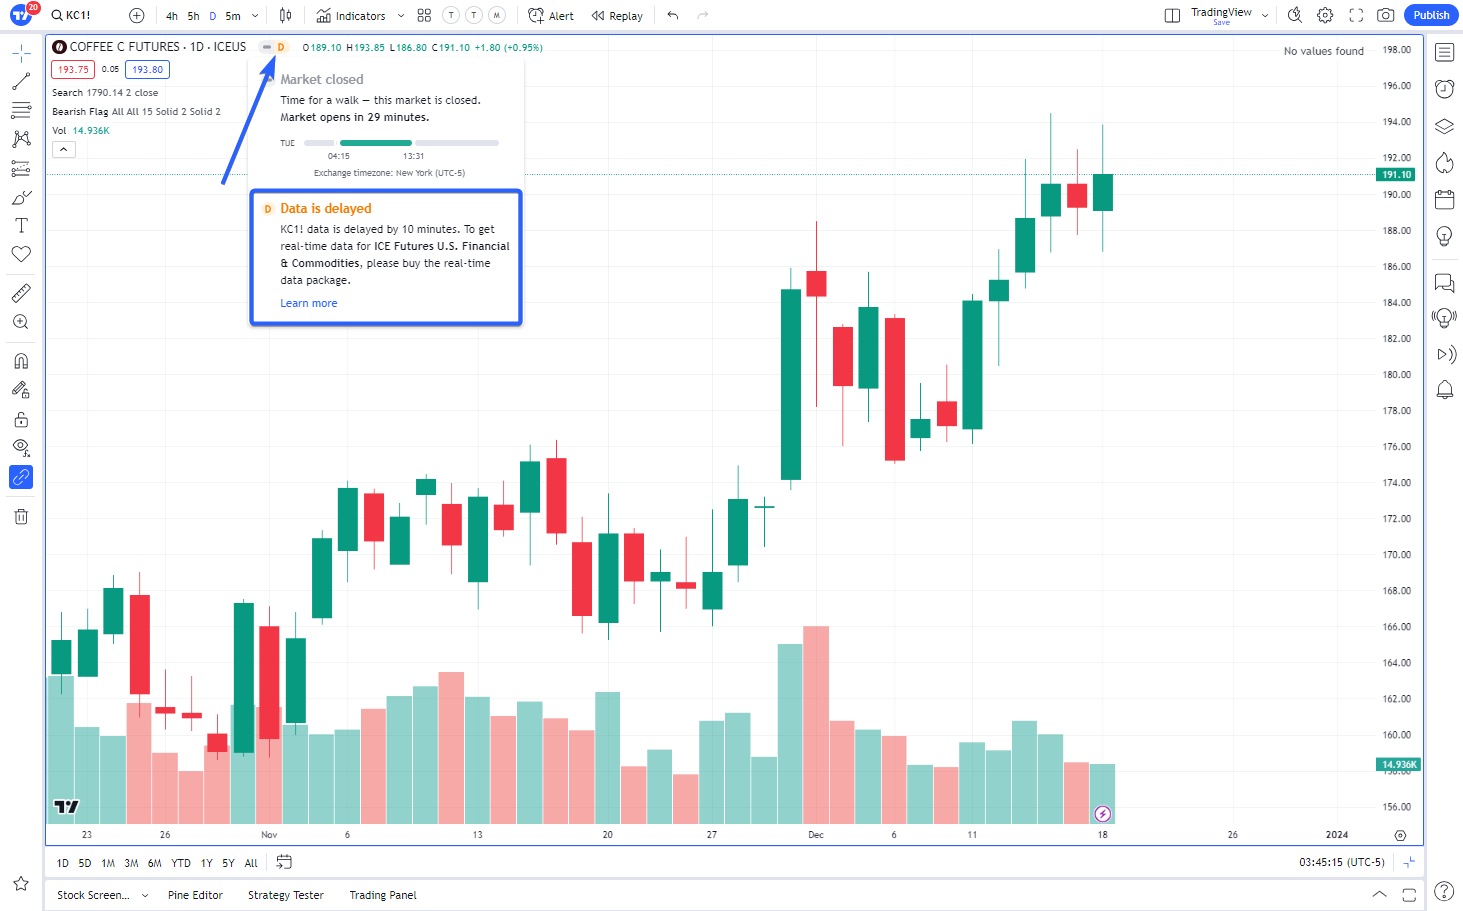Open the layout setup icon
The image size is (1463, 911).
coord(1172,15)
